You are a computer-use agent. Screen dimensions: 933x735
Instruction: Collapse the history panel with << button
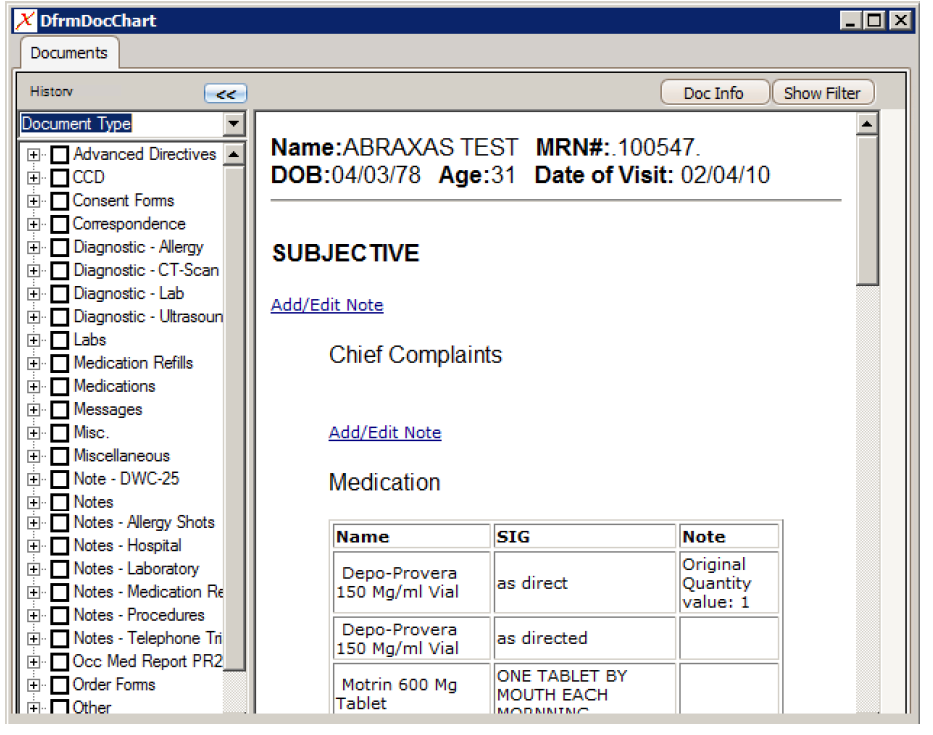226,93
